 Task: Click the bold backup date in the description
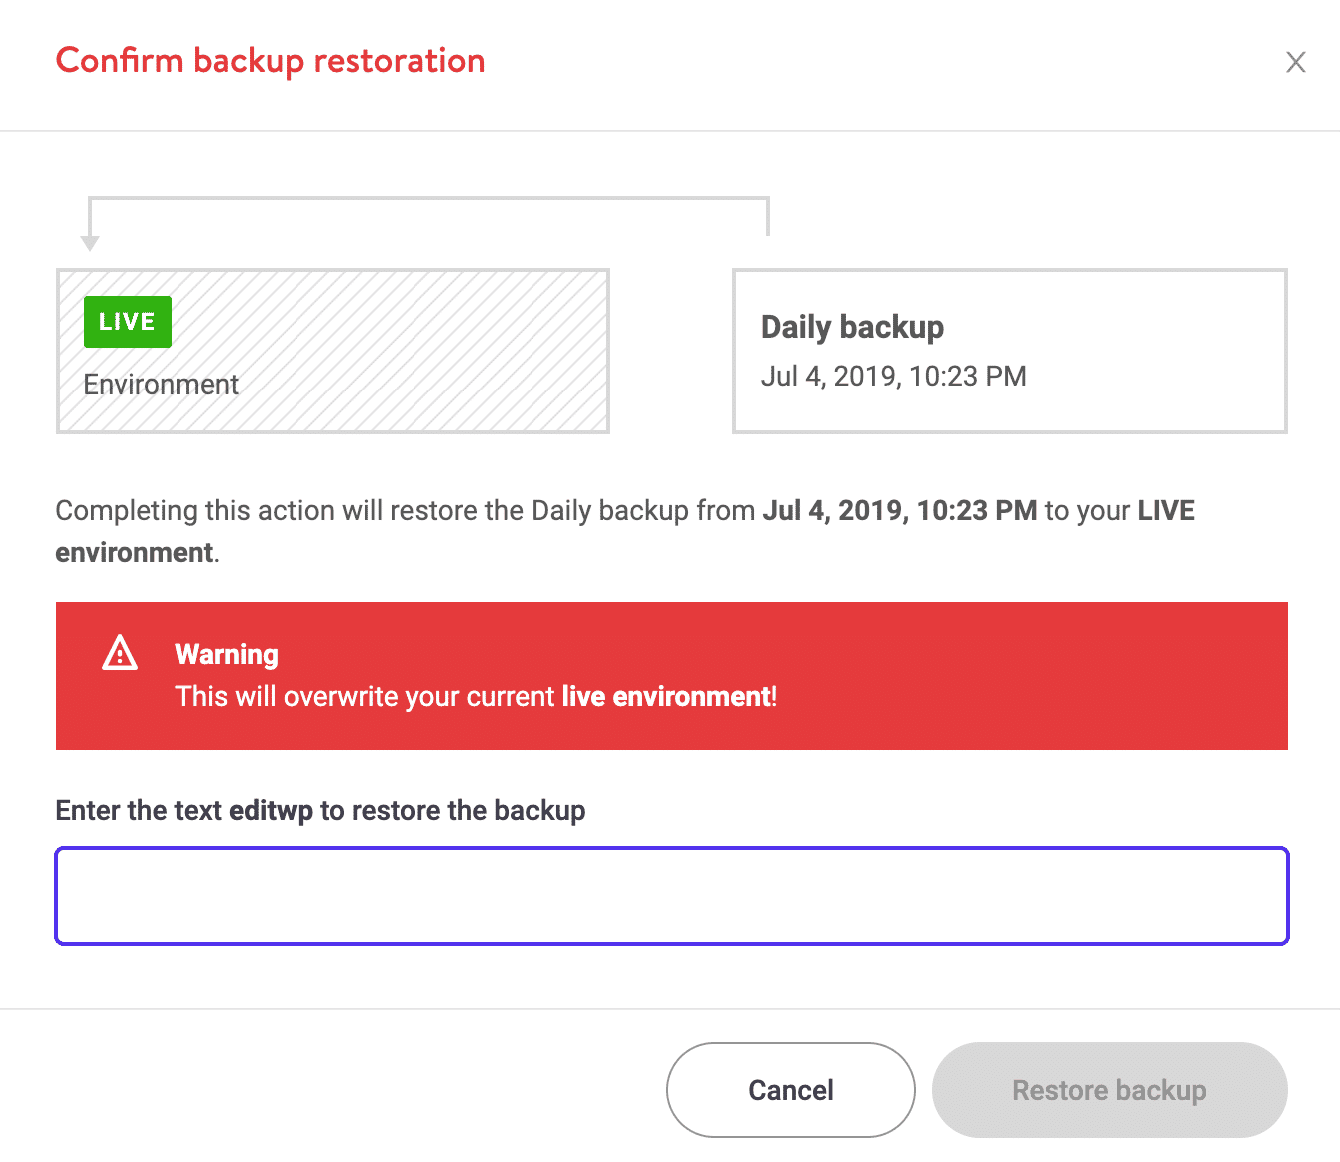pos(897,510)
